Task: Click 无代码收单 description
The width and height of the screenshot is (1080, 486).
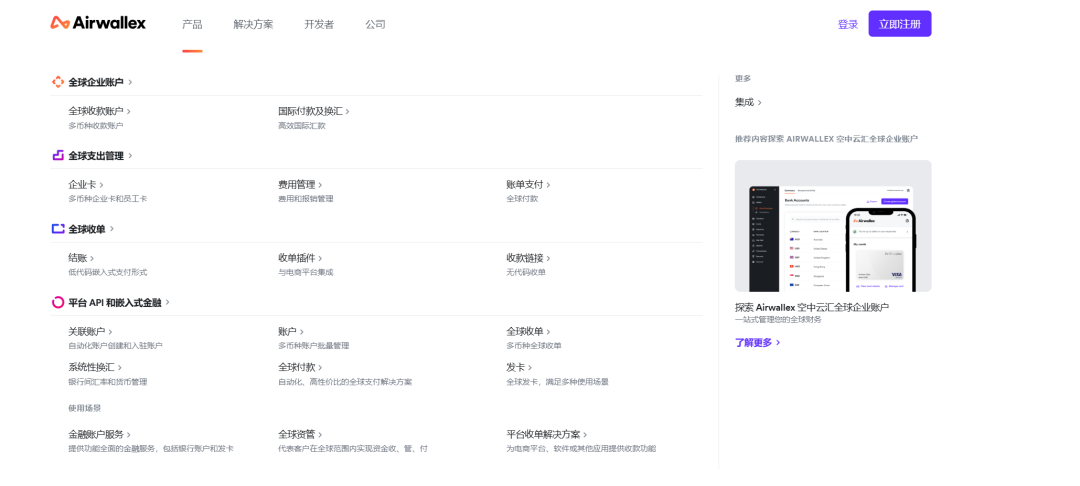Action: pos(526,273)
